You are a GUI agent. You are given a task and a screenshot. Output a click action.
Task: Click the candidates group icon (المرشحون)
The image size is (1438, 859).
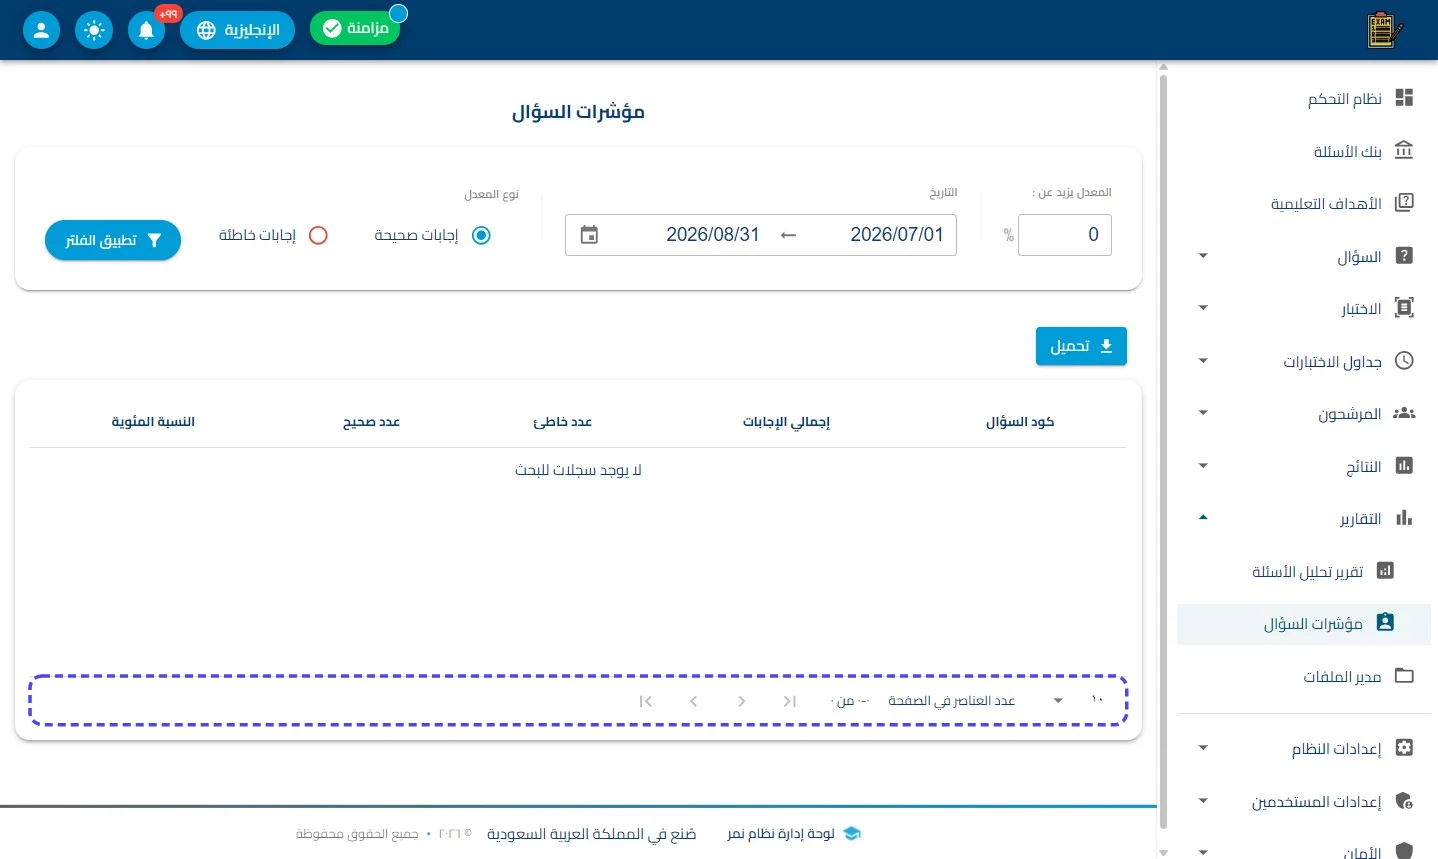[x=1404, y=413]
